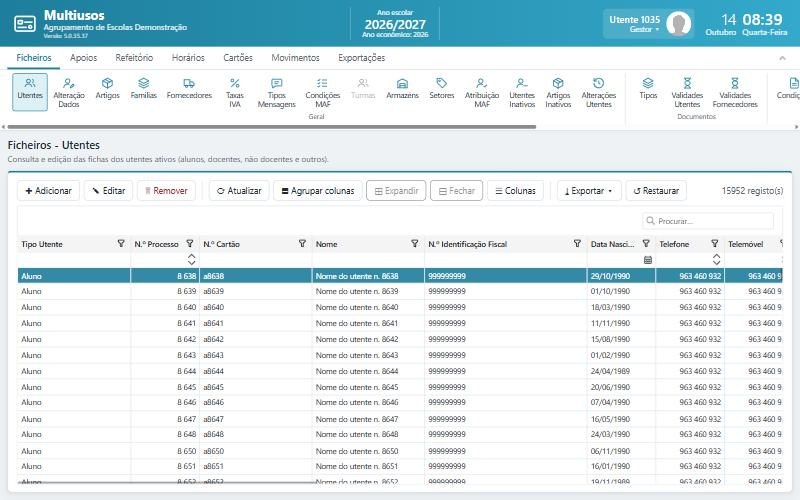Click the Expandir button
Viewport: 800px width, 500px height.
396,191
